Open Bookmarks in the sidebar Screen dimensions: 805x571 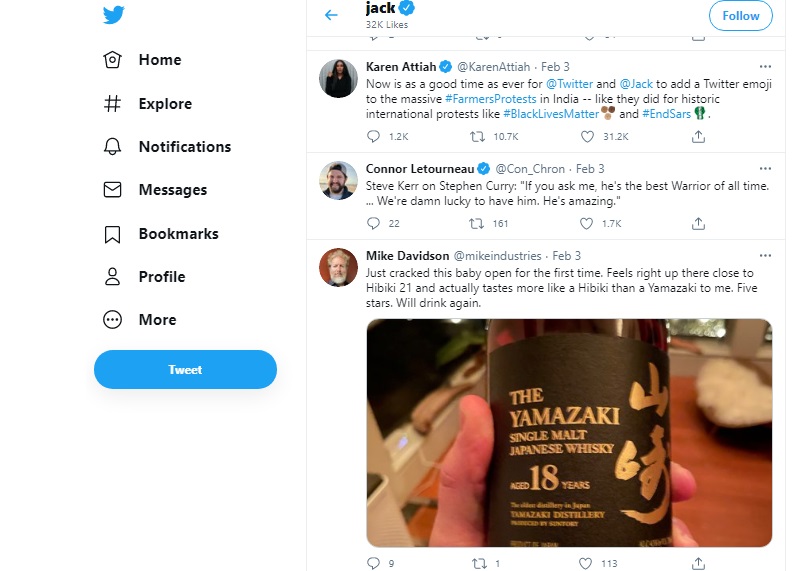click(161, 234)
